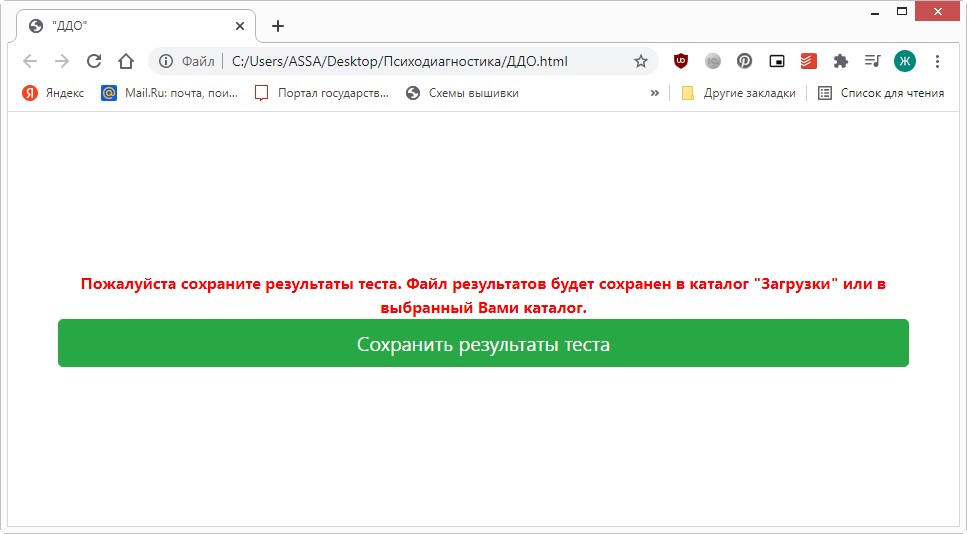Click the Сохранить результаты теста button

coord(483,344)
